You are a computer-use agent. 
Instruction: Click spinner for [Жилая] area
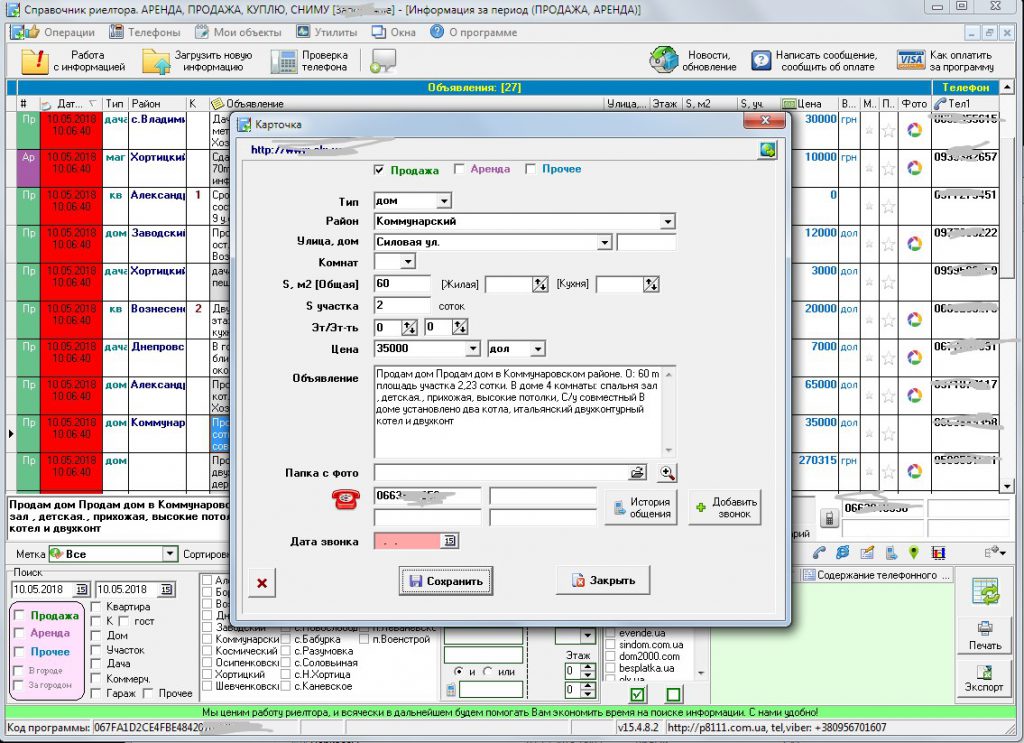[x=540, y=284]
